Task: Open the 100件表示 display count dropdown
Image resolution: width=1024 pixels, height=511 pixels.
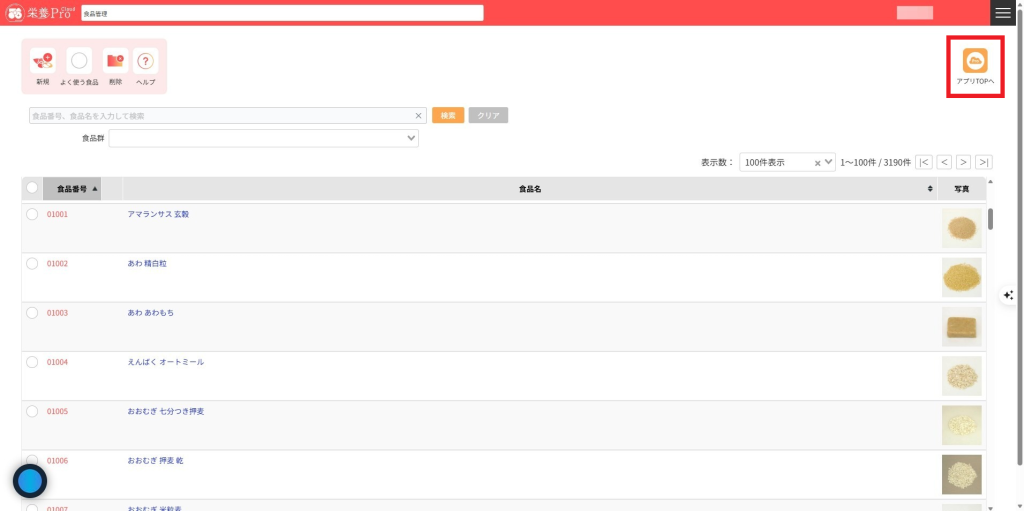Action: pos(828,162)
